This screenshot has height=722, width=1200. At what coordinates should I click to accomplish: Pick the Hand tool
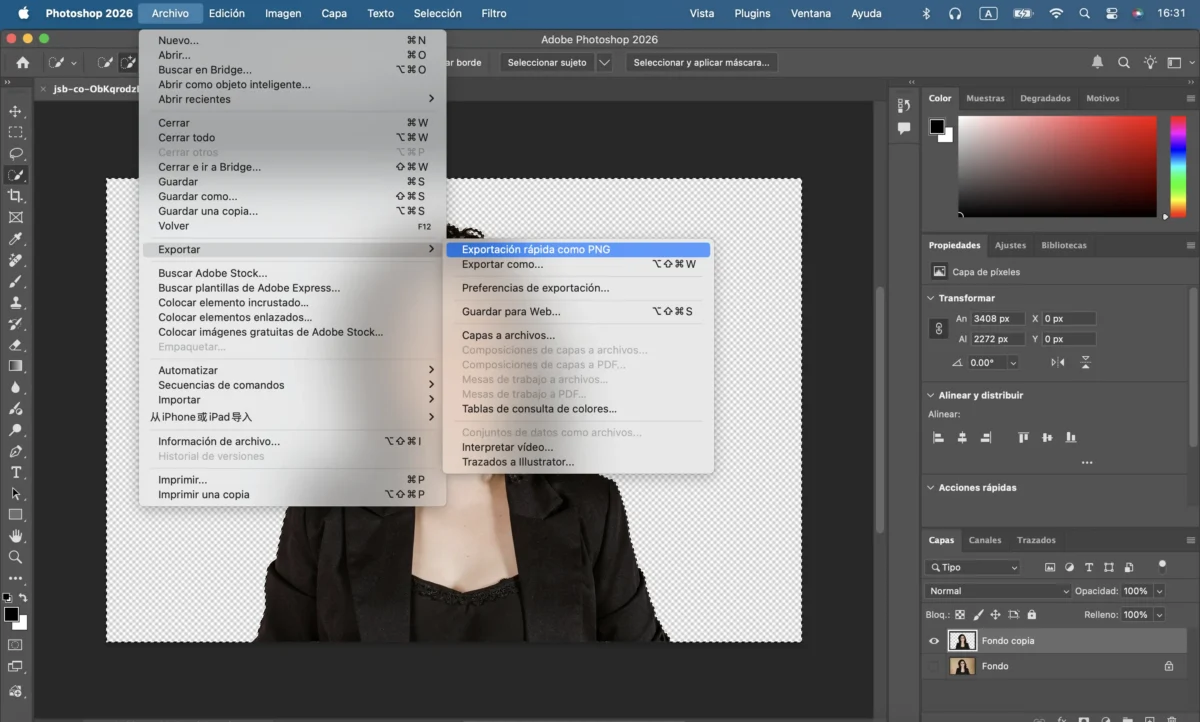tap(15, 536)
